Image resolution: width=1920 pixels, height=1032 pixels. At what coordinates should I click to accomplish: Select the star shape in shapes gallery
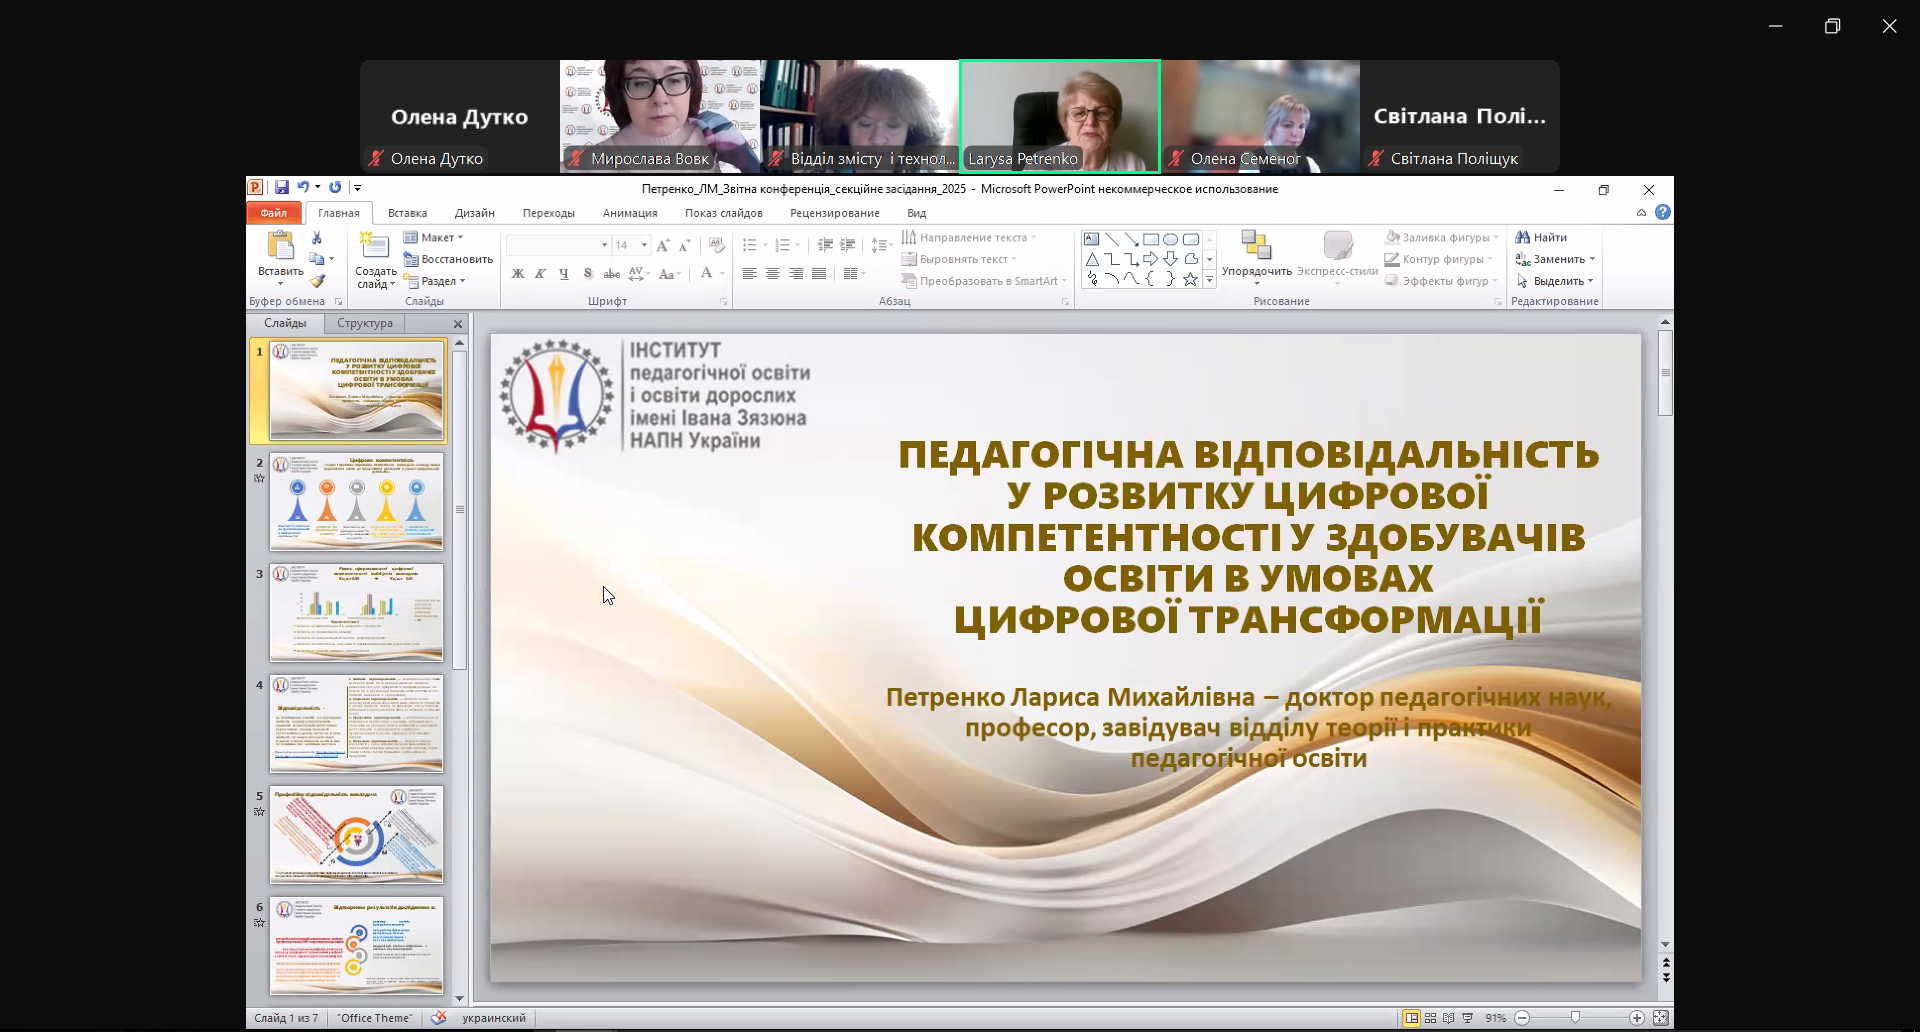pos(1190,280)
